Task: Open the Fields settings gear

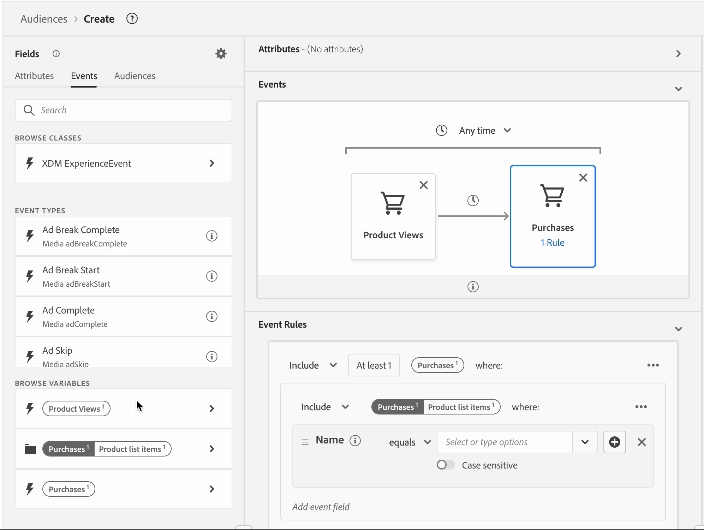Action: [221, 54]
